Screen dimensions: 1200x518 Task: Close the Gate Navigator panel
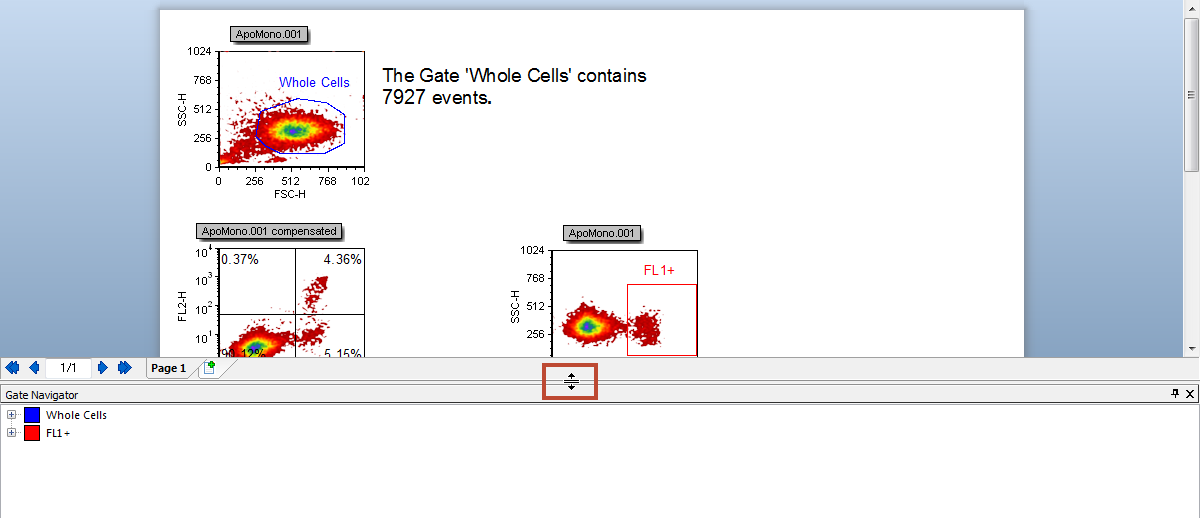click(1190, 394)
